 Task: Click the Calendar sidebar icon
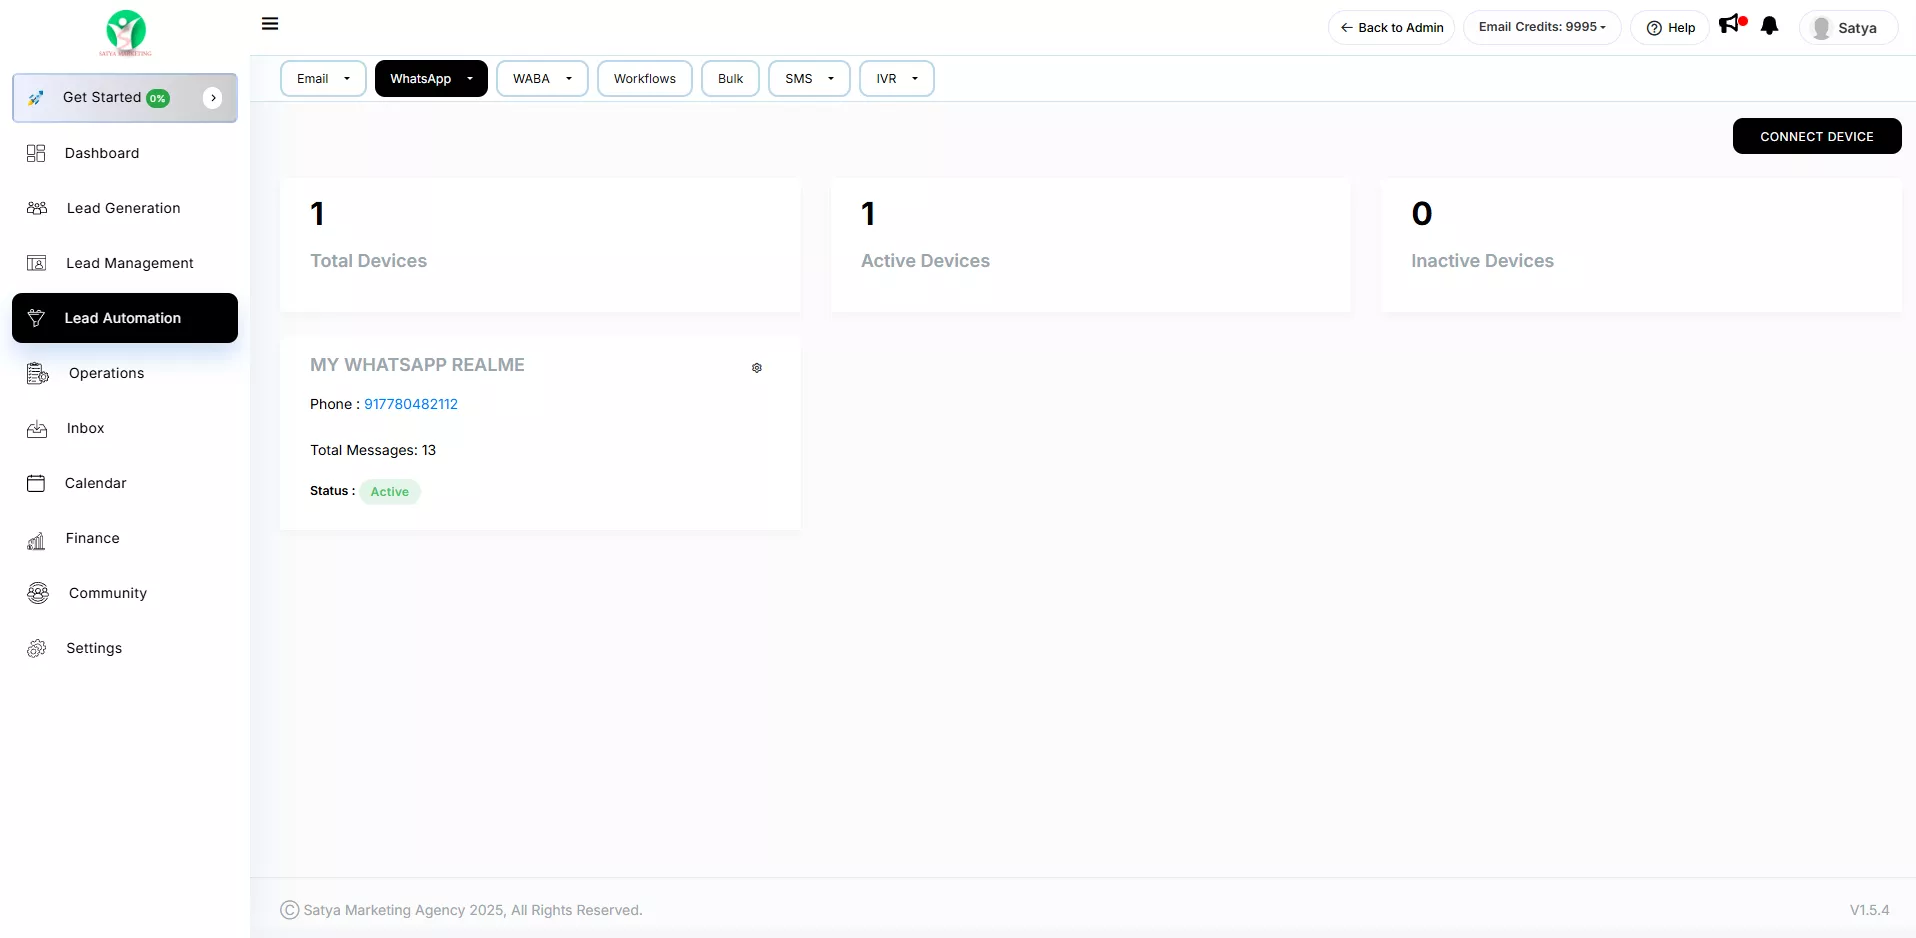pos(36,484)
